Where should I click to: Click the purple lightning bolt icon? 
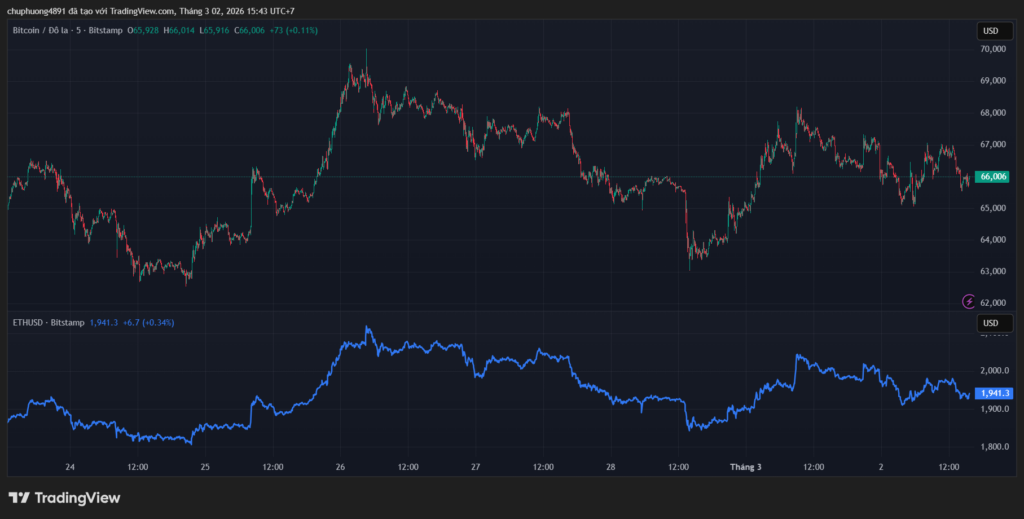(x=968, y=301)
